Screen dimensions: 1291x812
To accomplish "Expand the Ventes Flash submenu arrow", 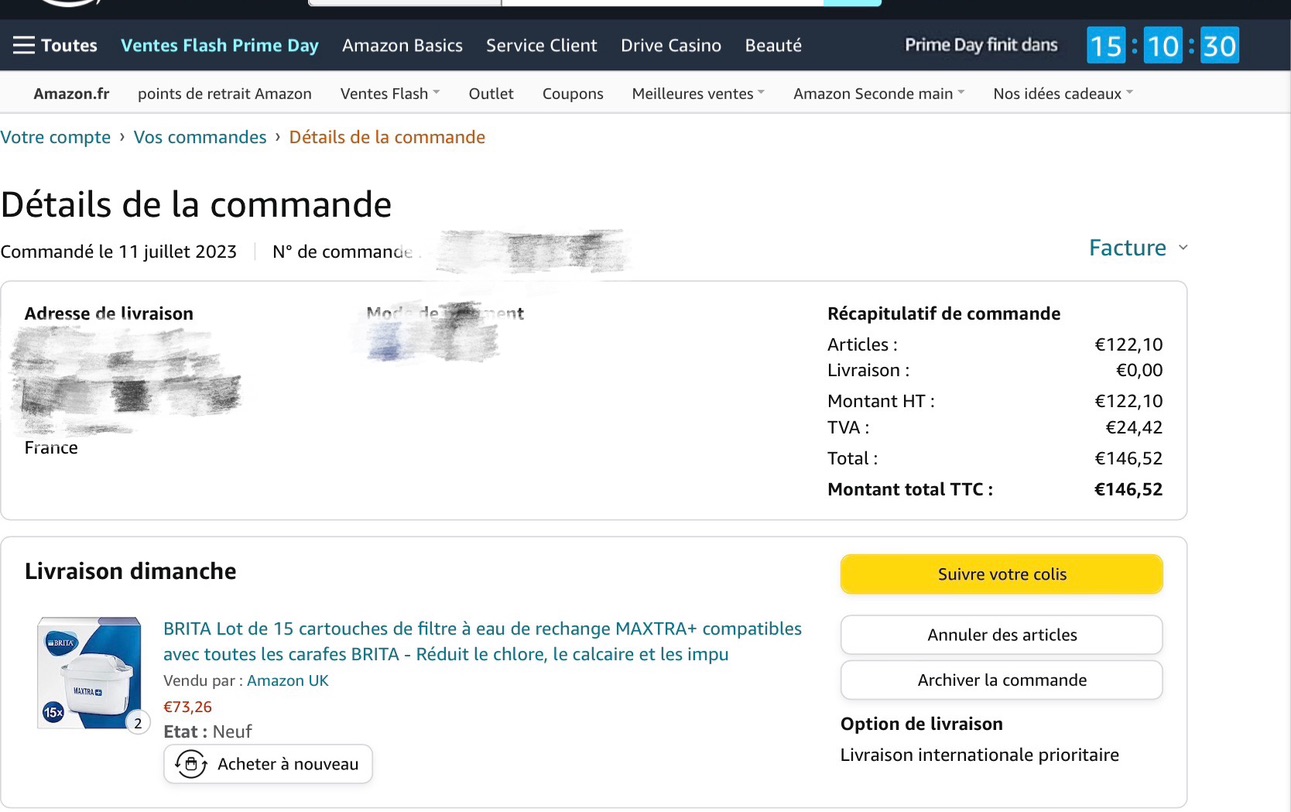I will 436,93.
